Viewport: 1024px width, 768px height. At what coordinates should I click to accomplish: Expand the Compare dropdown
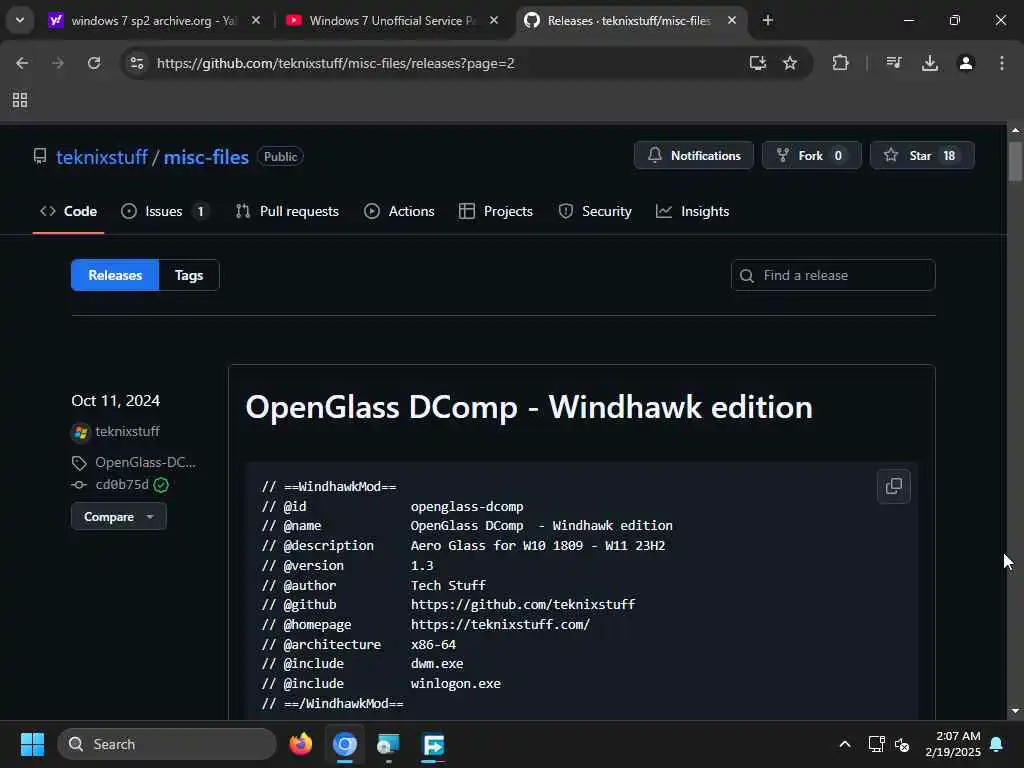click(x=119, y=517)
